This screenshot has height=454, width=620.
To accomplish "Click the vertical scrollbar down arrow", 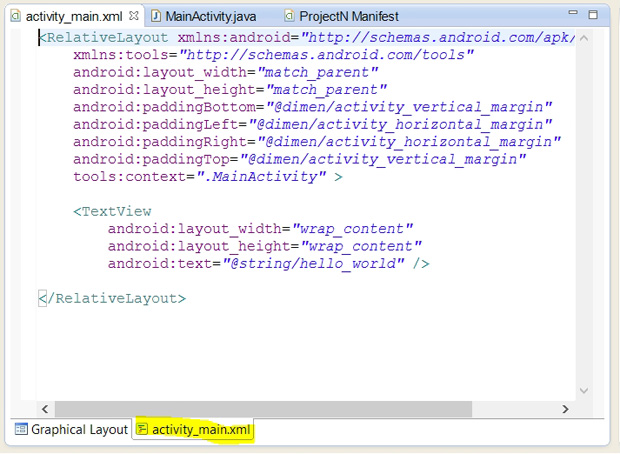I will pyautogui.click(x=584, y=391).
